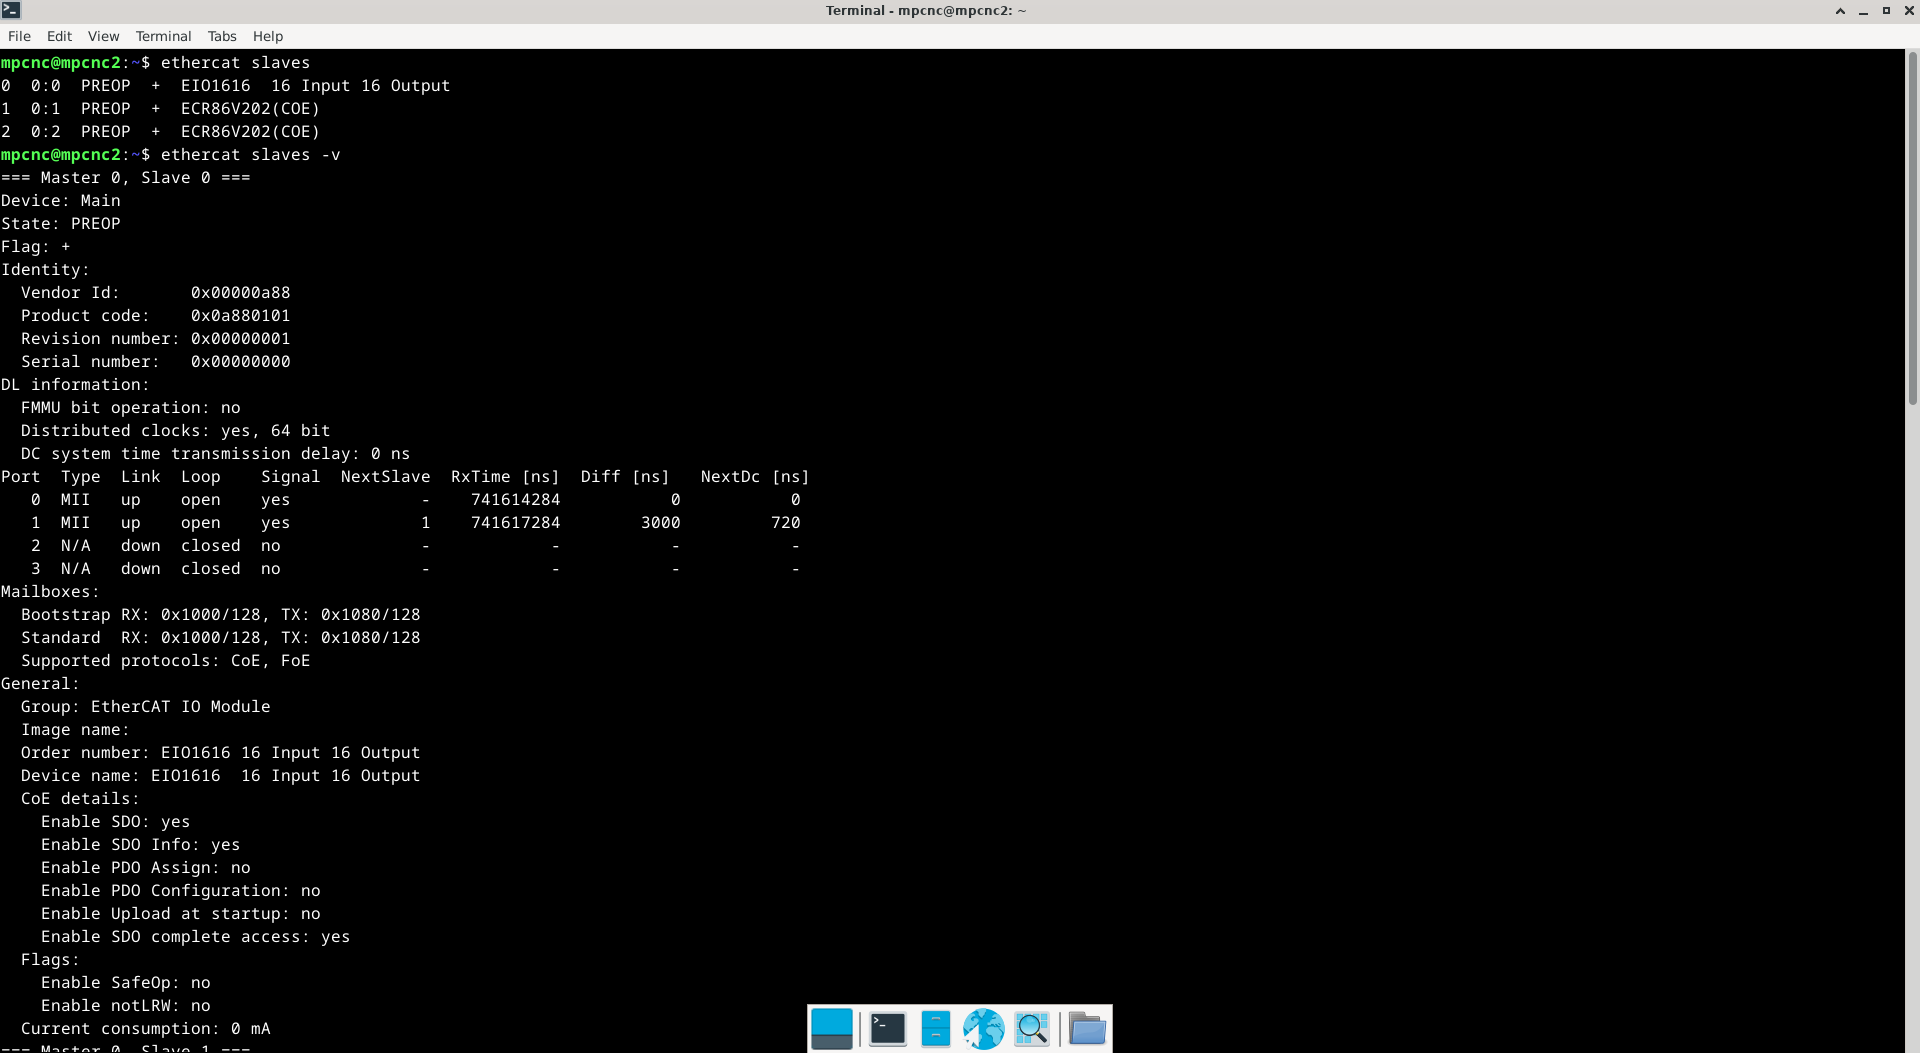Click the '=== Master 0, Slave 0 ===' header
This screenshot has width=1920, height=1053.
(x=126, y=178)
